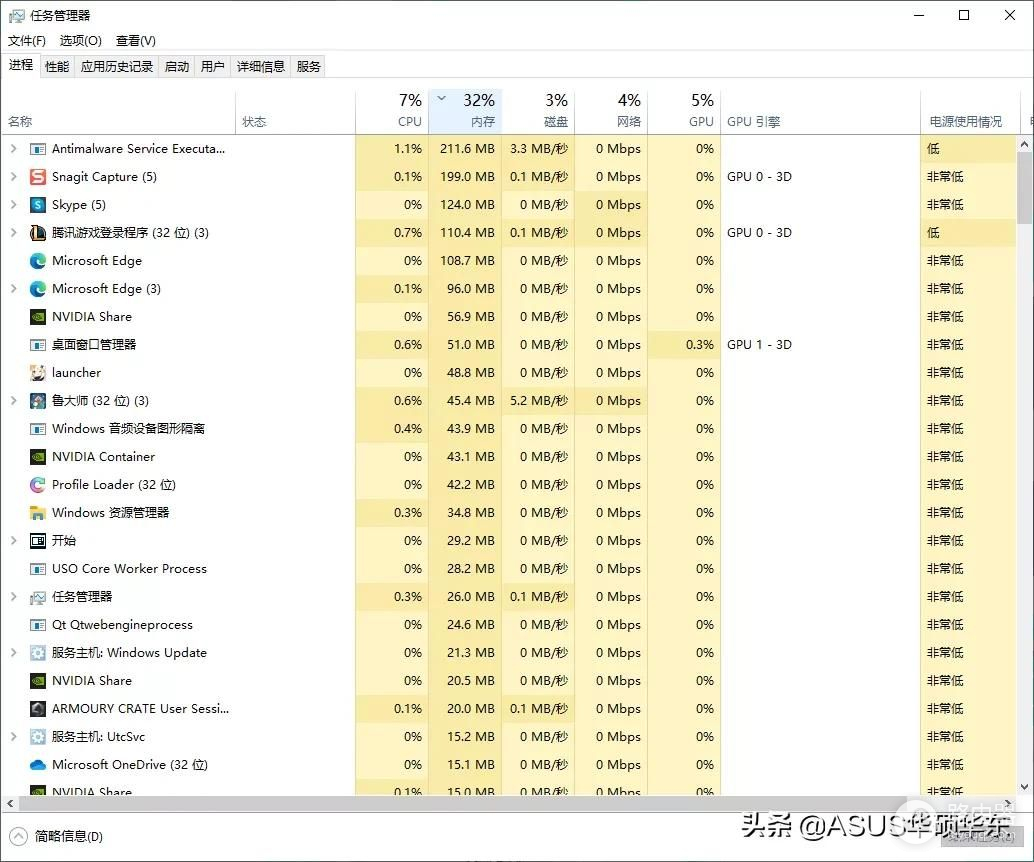Click the Microsoft OneDrive cloud icon

coord(38,765)
